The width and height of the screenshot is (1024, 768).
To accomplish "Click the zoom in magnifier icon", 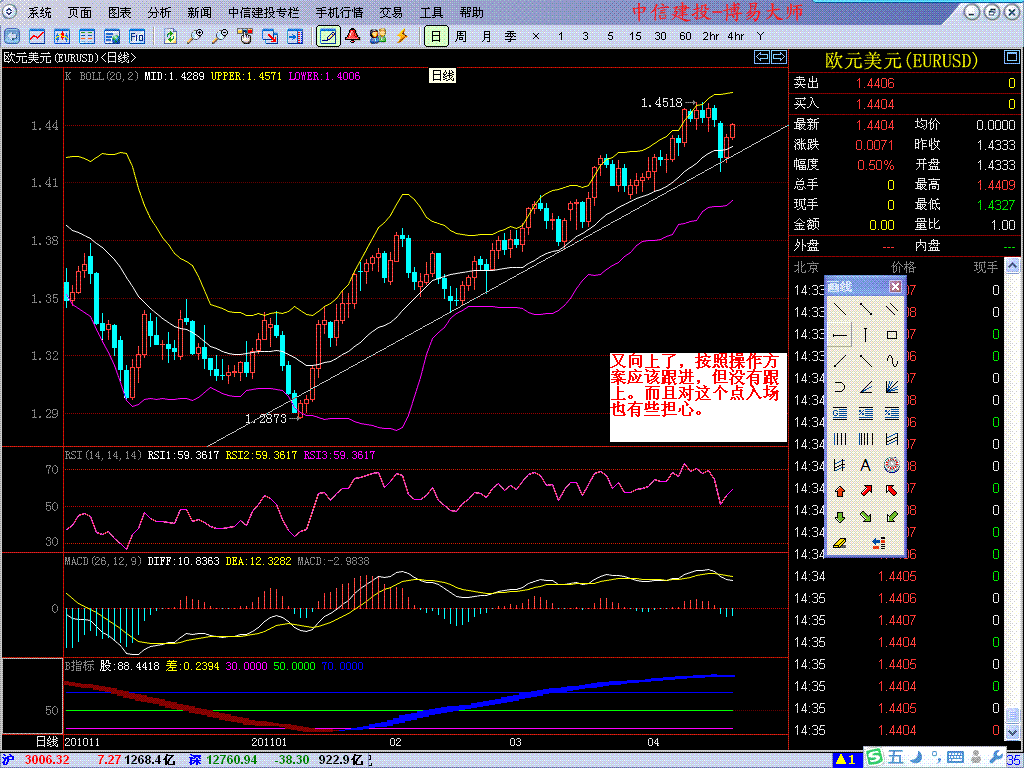I will coord(195,36).
